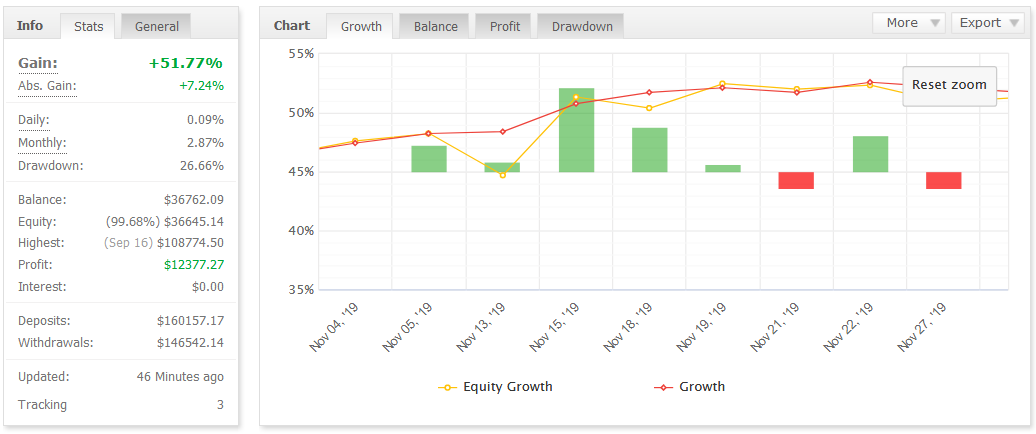Screen dimensions: 1036x434
Task: Click the +51.77% gain value
Action: [x=186, y=63]
